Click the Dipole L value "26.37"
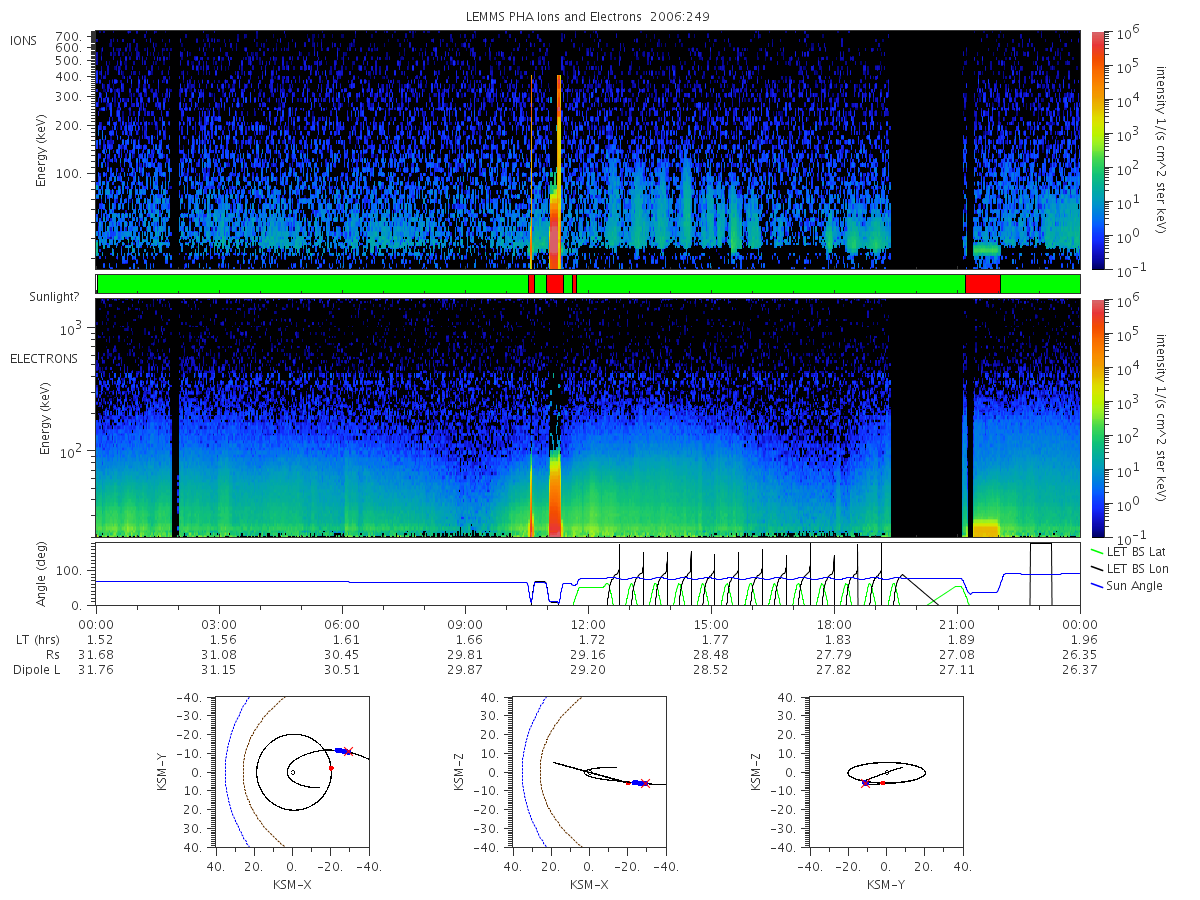Image resolution: width=1200 pixels, height=900 pixels. 1079,670
